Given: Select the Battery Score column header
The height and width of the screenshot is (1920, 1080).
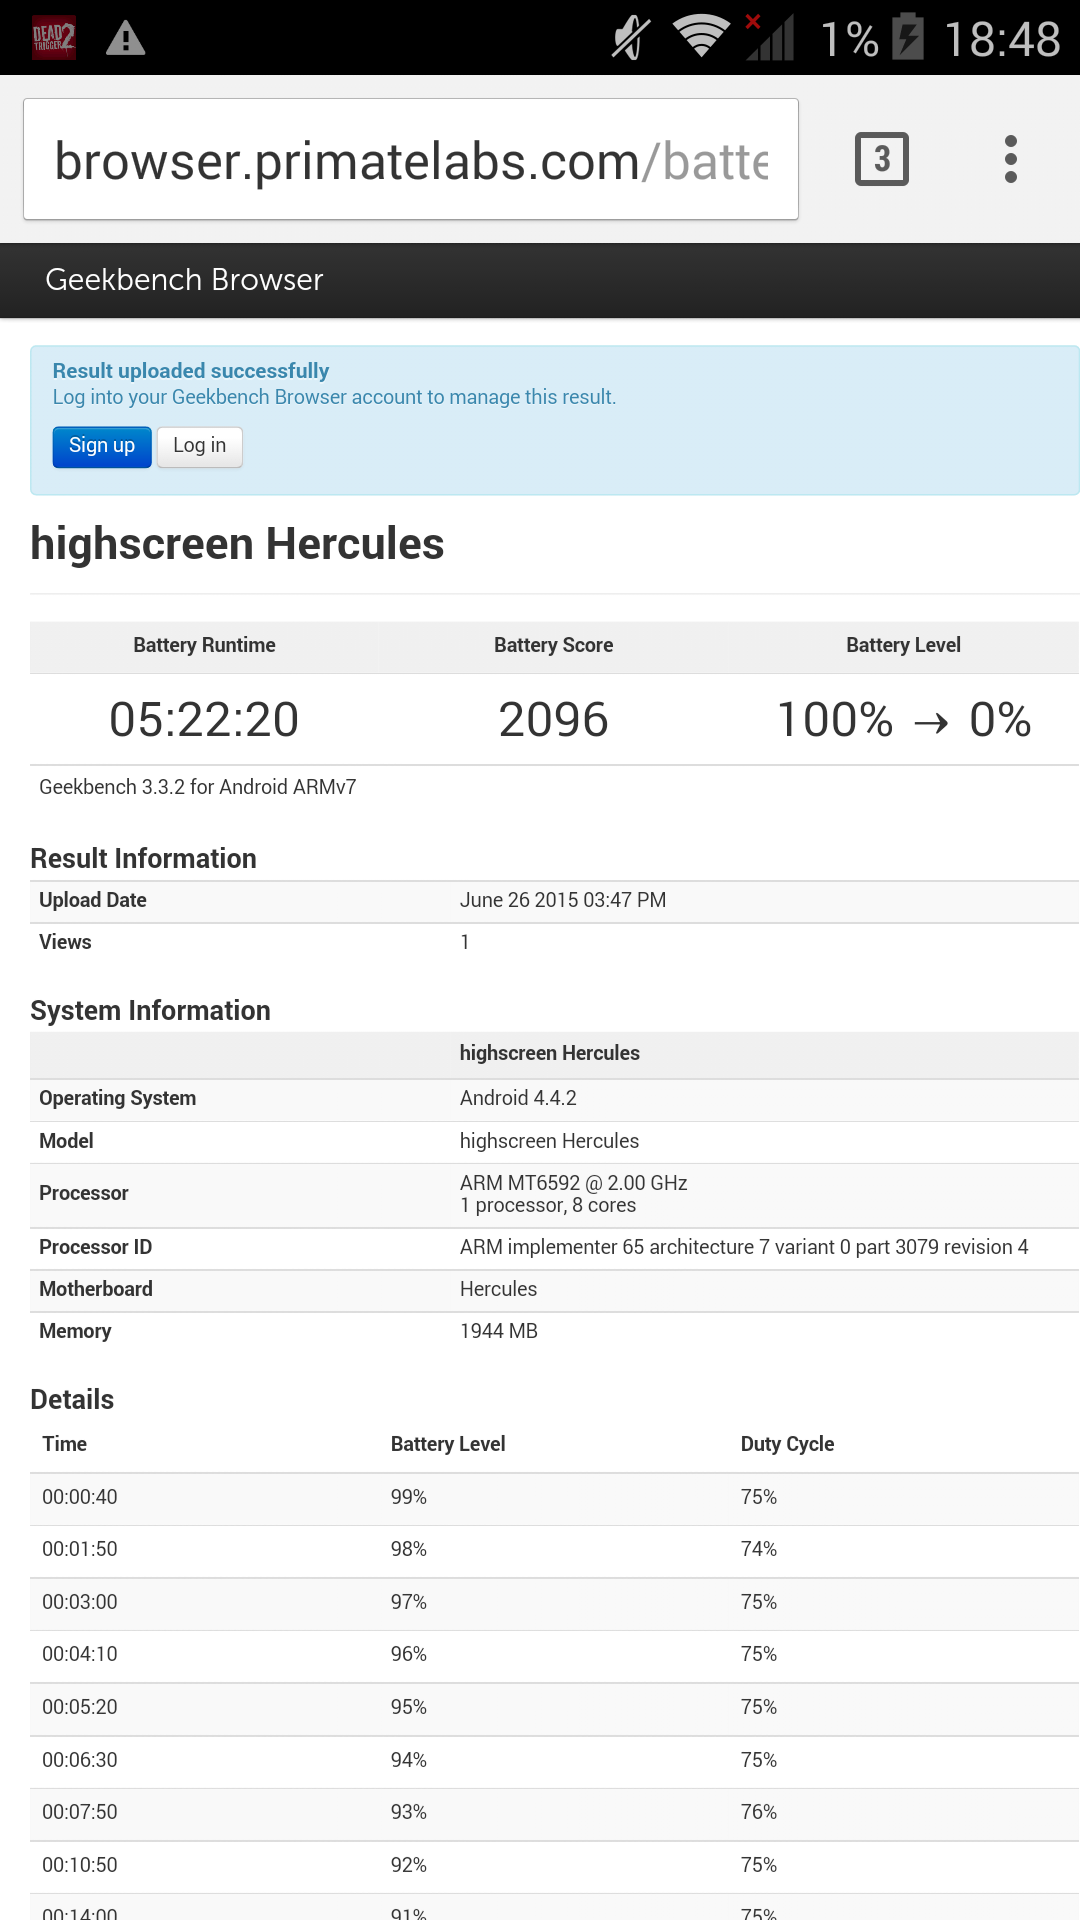Looking at the screenshot, I should click(554, 645).
